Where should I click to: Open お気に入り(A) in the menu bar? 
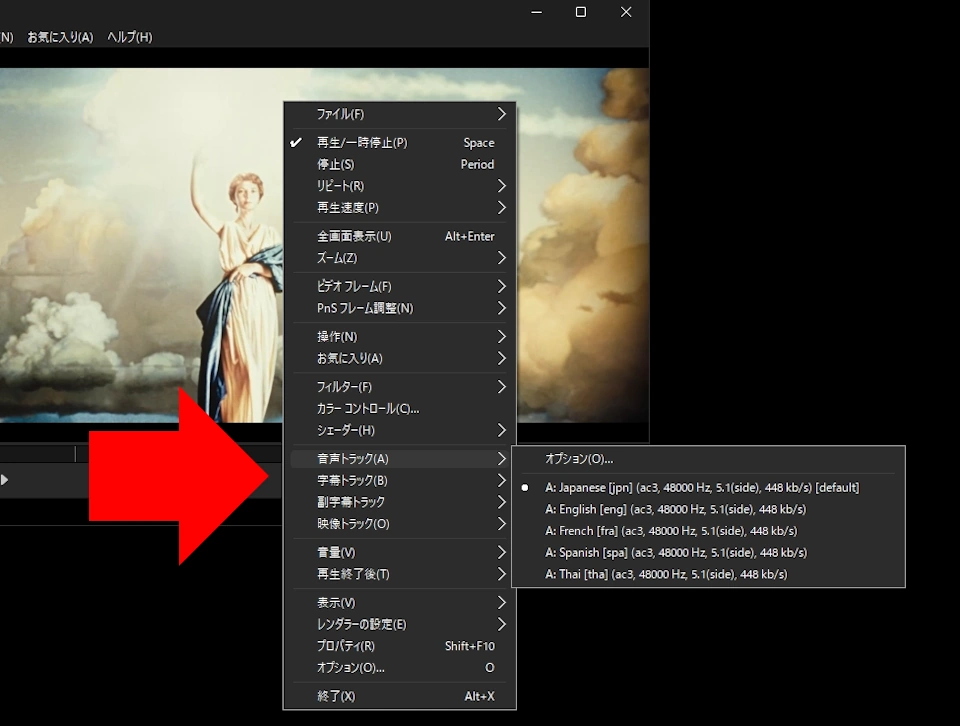60,37
